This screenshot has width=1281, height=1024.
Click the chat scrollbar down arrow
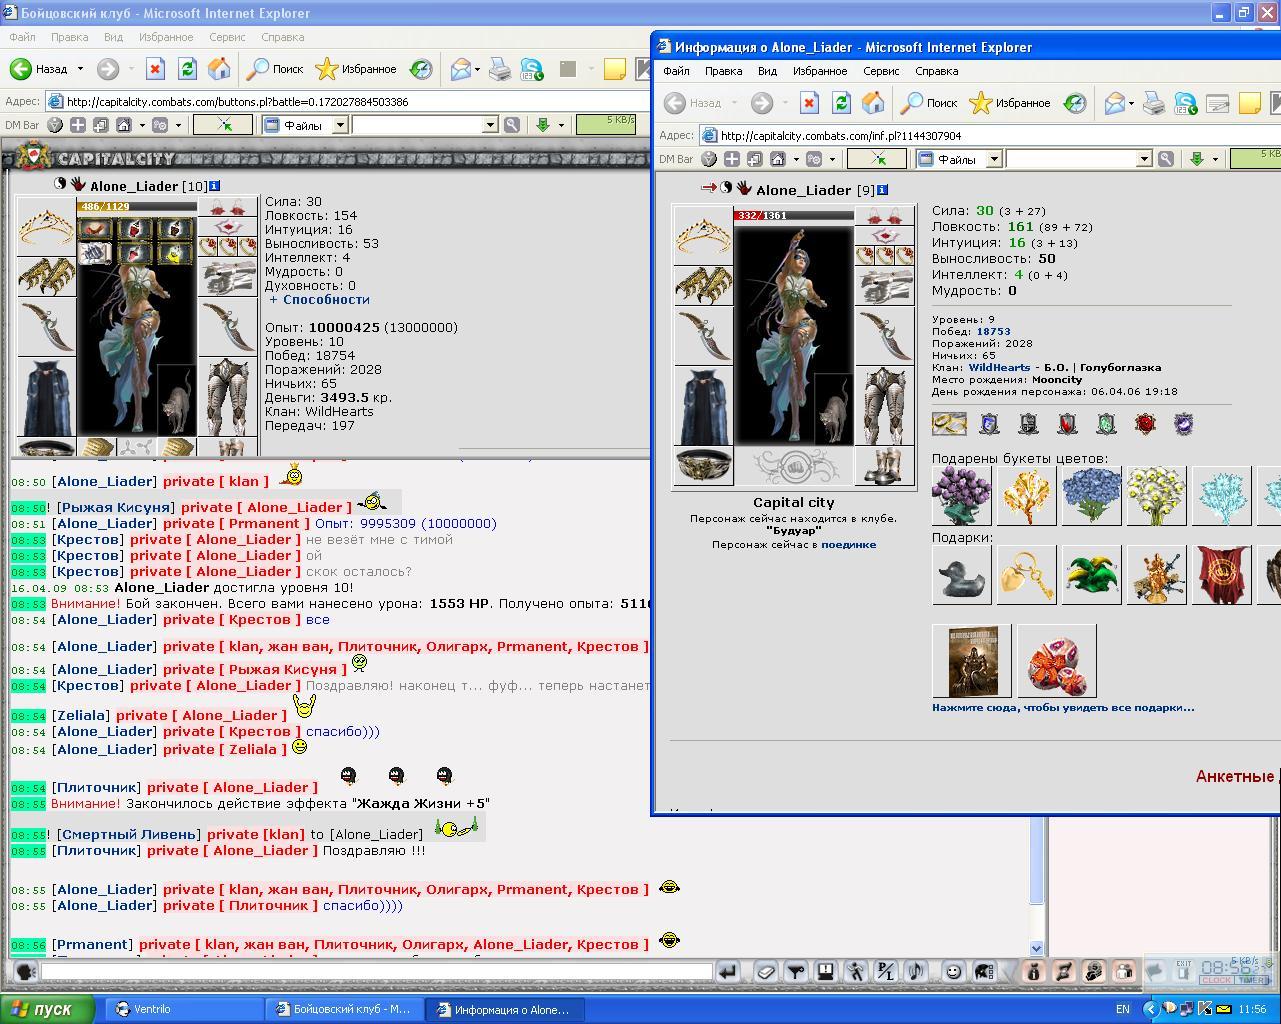tap(1036, 948)
